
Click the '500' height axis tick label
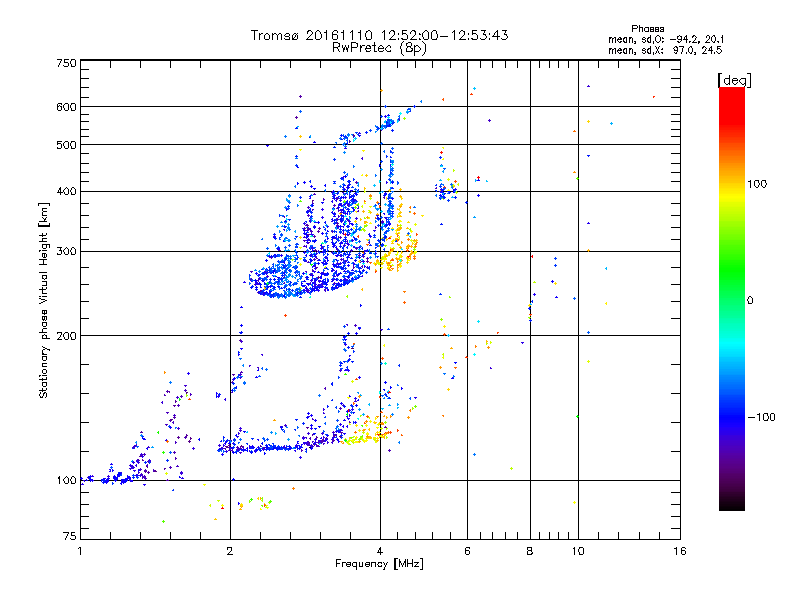click(66, 145)
